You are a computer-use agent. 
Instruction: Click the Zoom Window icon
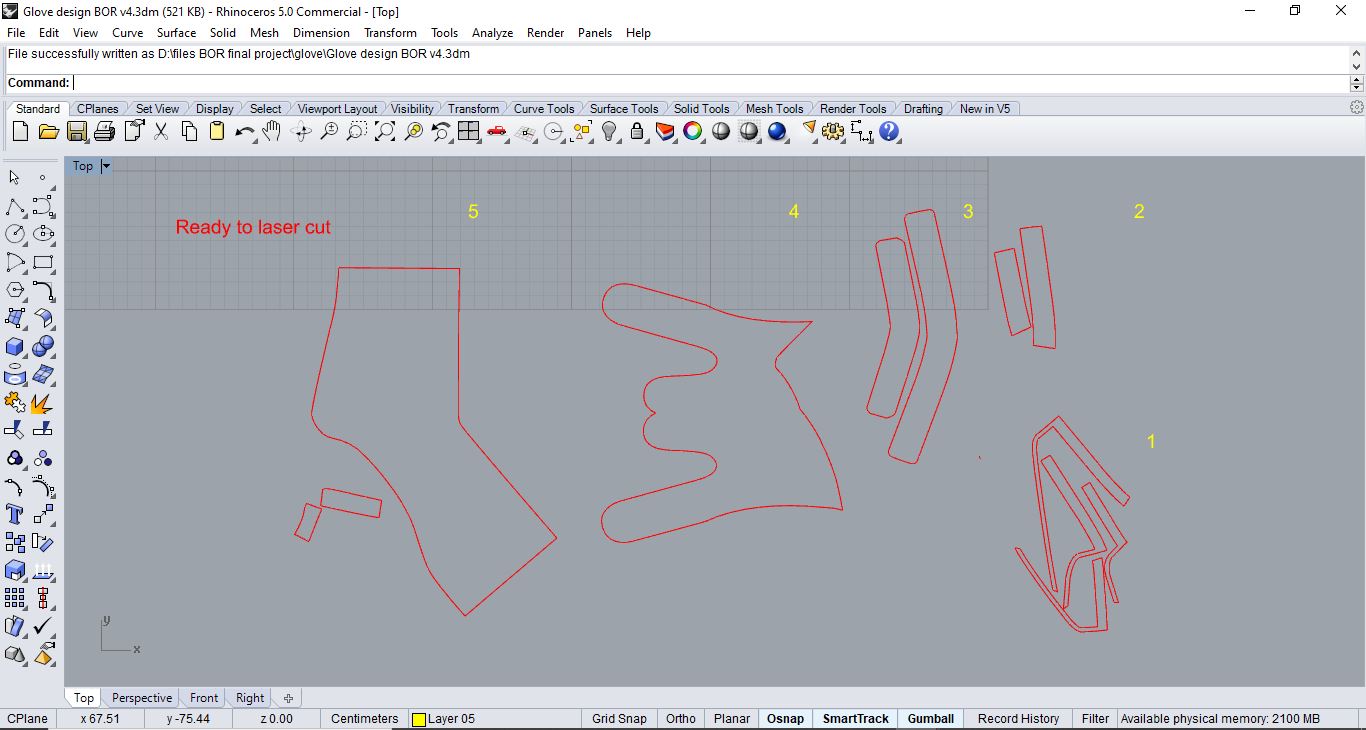(x=357, y=131)
